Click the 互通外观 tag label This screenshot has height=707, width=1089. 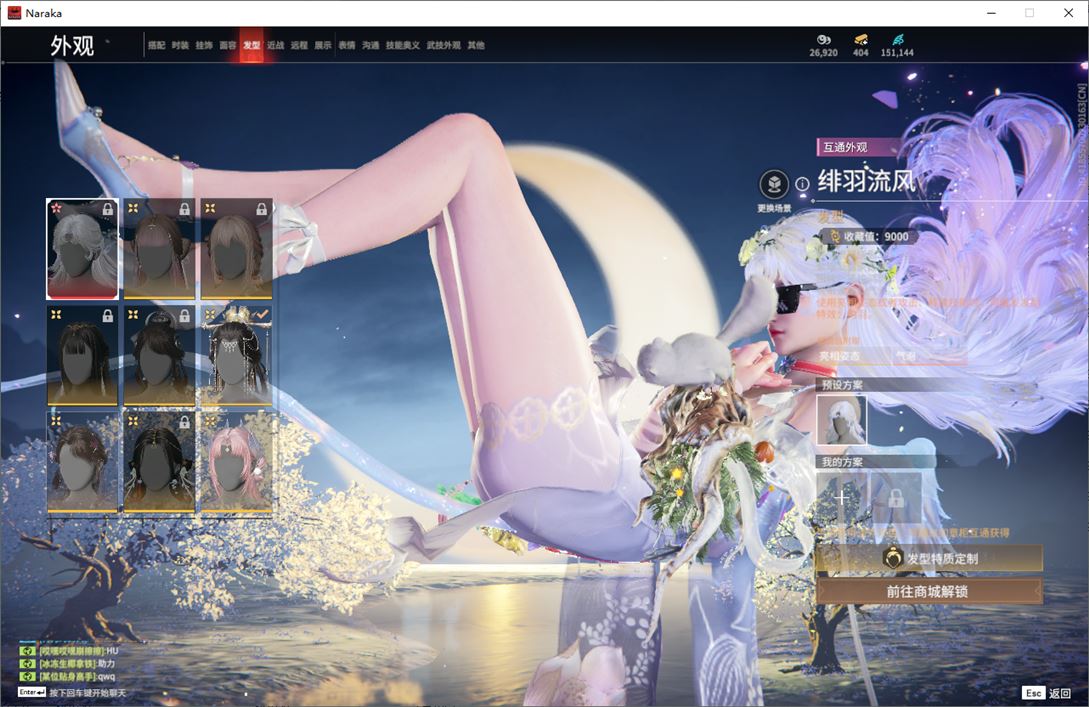click(x=845, y=147)
